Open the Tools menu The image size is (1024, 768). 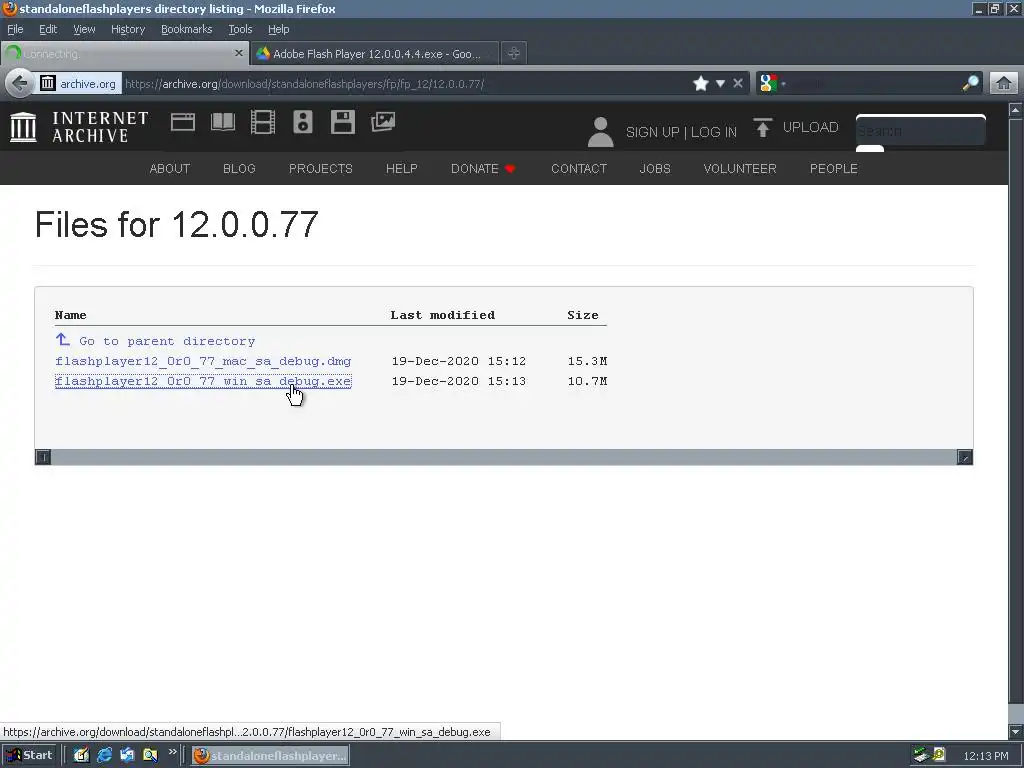(240, 29)
